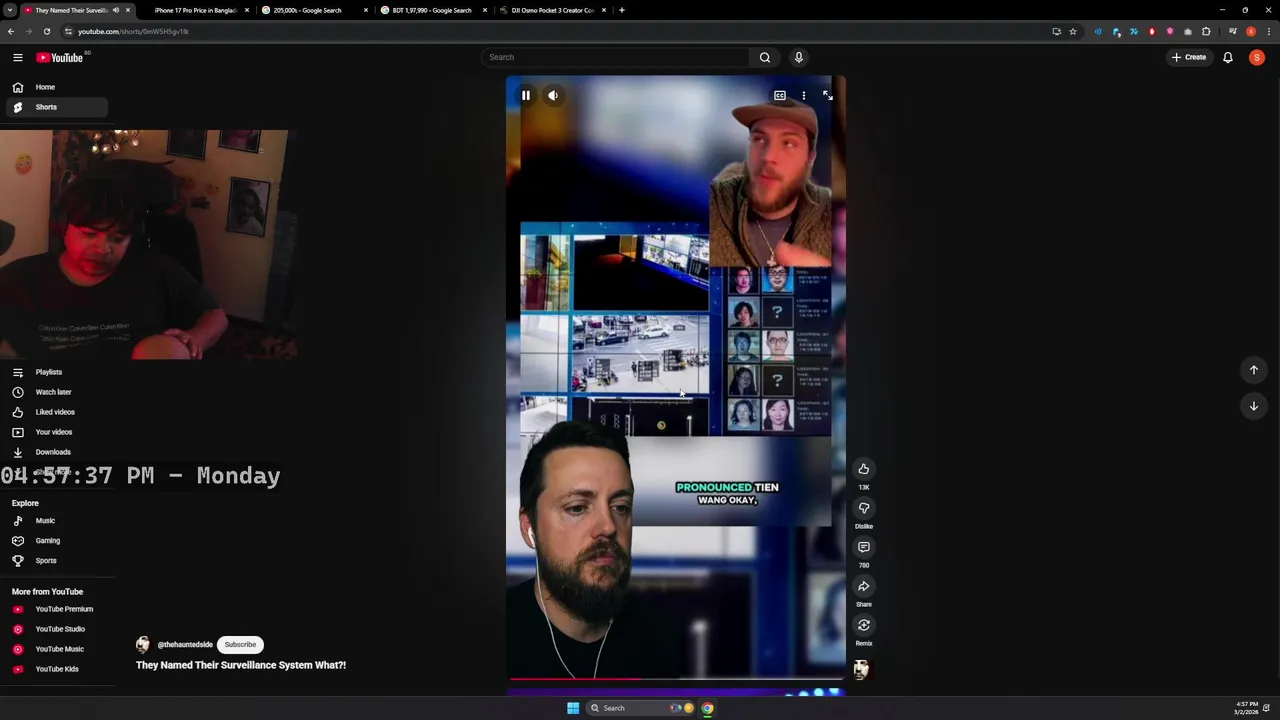Screen dimensions: 1280x720
Task: Open the YouTube account avatar menu
Action: [x=1257, y=57]
